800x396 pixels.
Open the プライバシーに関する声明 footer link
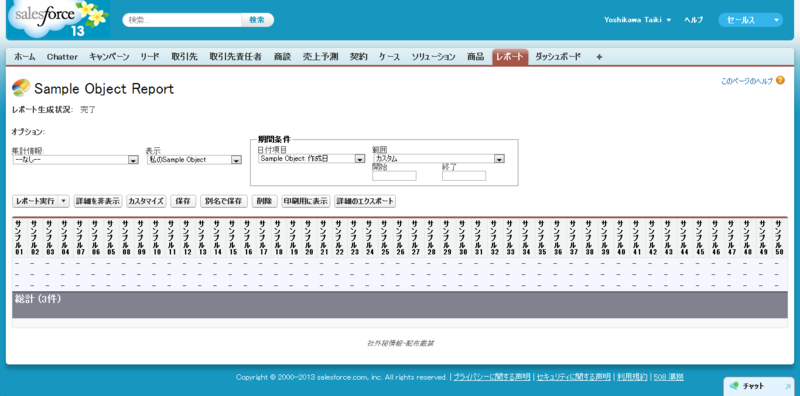tap(491, 377)
